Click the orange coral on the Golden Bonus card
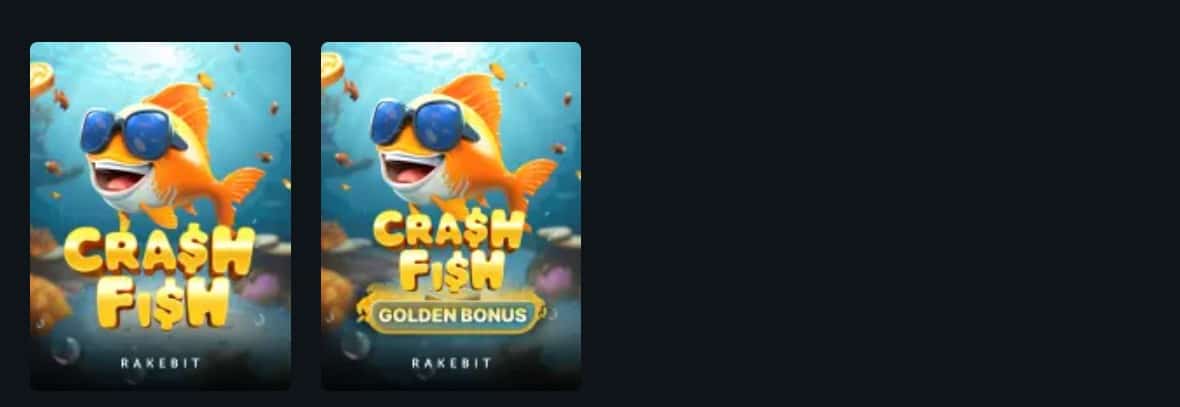The image size is (1180, 407). click(337, 295)
